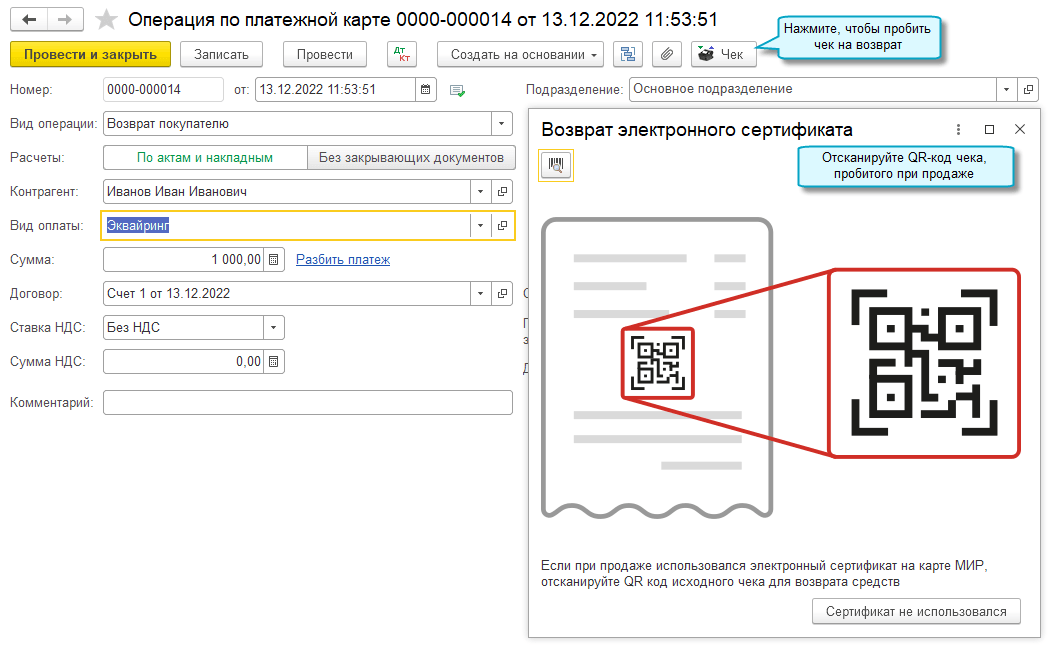Click the Подразделение text field
The height and width of the screenshot is (651, 1057).
click(813, 90)
